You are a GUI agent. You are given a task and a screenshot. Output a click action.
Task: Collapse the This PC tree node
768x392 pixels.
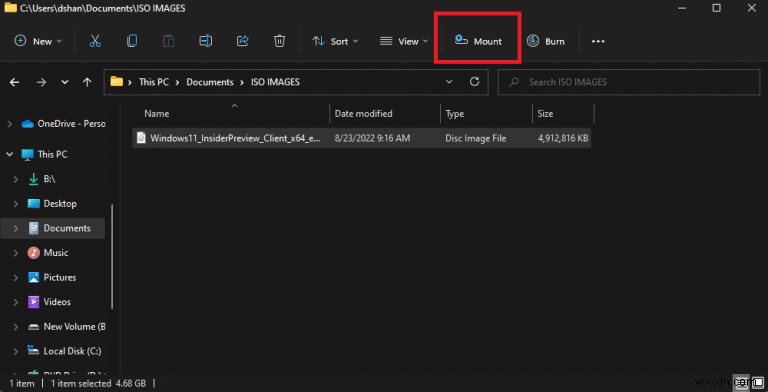[x=9, y=154]
